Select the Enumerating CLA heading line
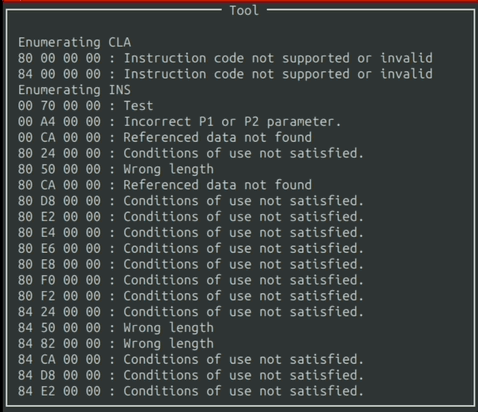Screen dimensions: 478x412 point(74,42)
